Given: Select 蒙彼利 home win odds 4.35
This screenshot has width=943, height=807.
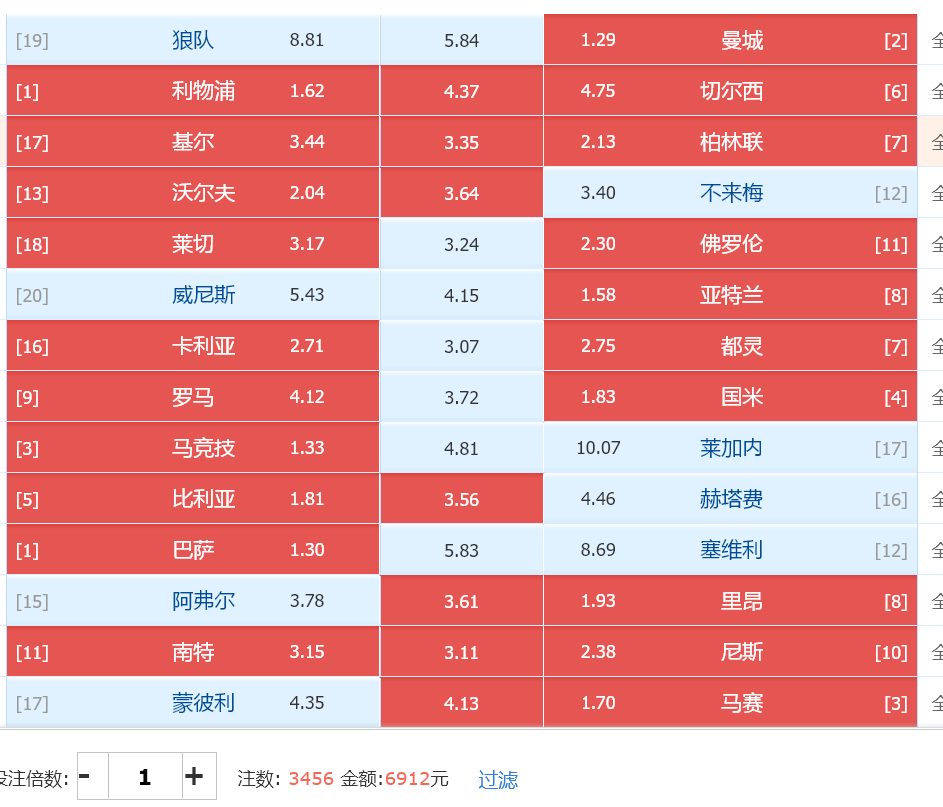Looking at the screenshot, I should pos(193,703).
